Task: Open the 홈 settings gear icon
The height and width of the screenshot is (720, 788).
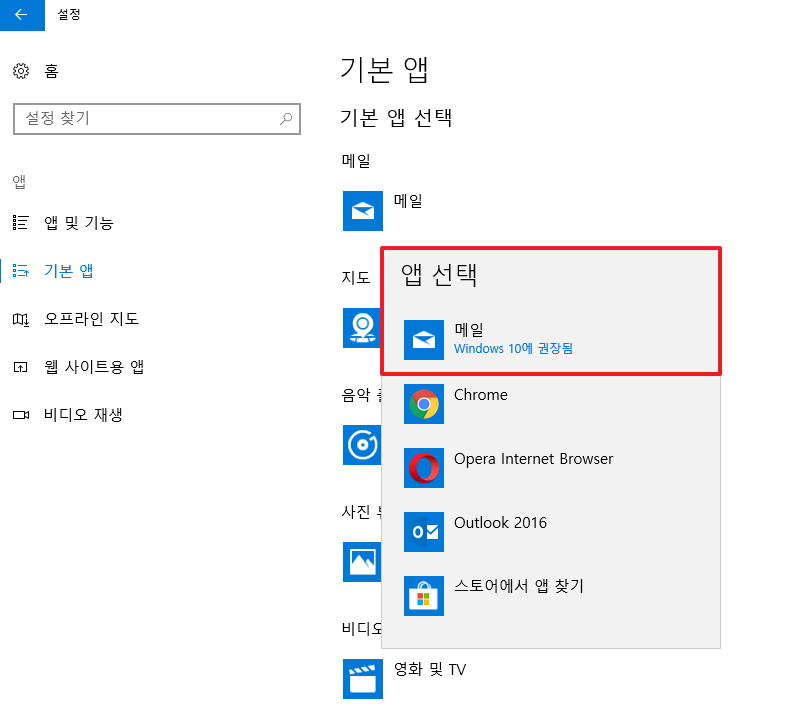Action: pos(21,71)
